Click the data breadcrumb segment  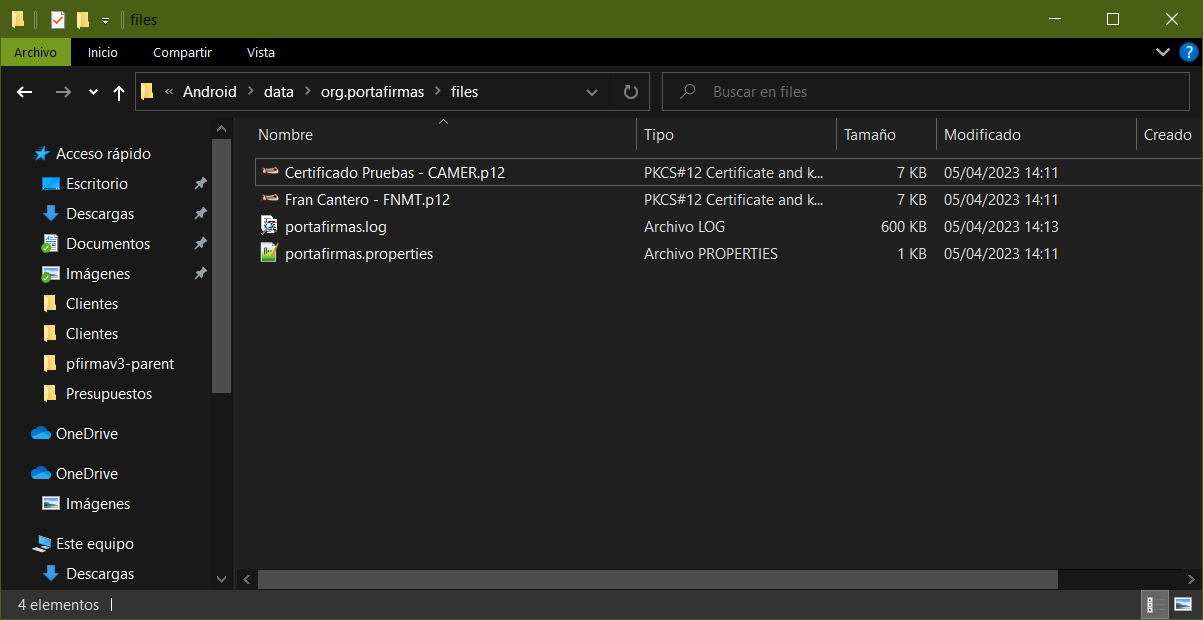pos(279,92)
